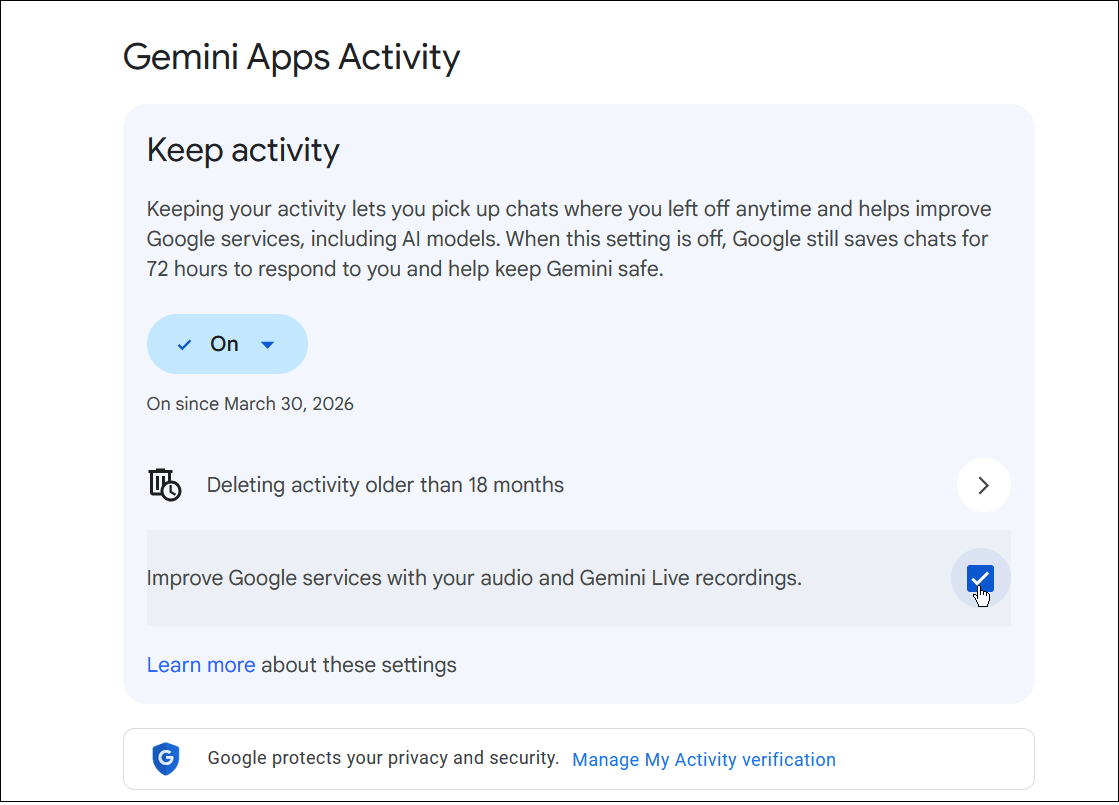This screenshot has height=805, width=1119.
Task: Click the Keep activity heading
Action: (243, 150)
